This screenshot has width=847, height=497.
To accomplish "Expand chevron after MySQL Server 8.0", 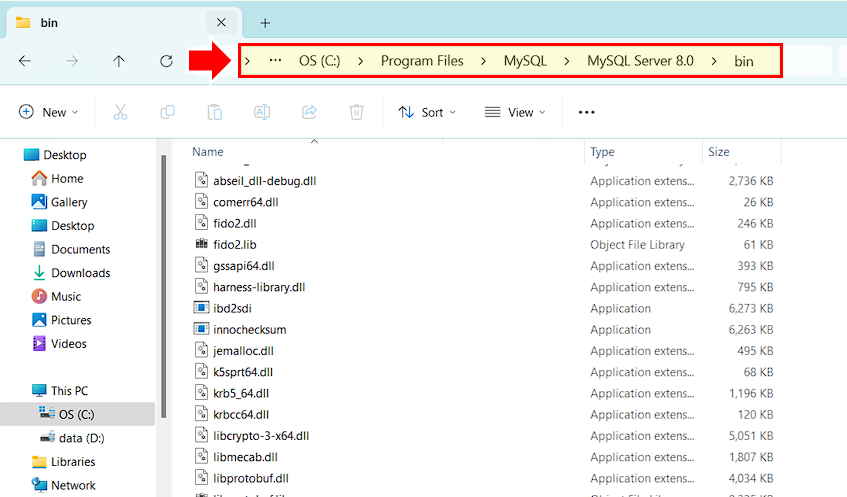I will (714, 61).
